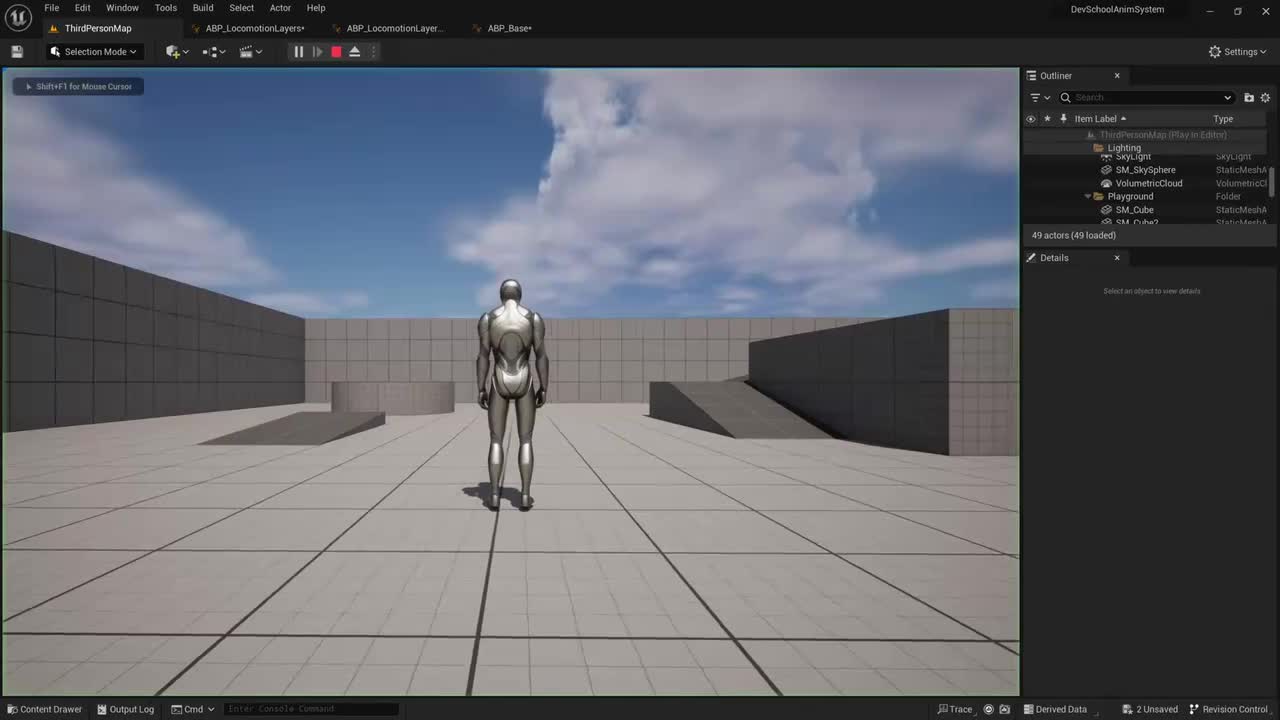Viewport: 1280px width, 720px height.
Task: Open the Output Log
Action: click(125, 710)
